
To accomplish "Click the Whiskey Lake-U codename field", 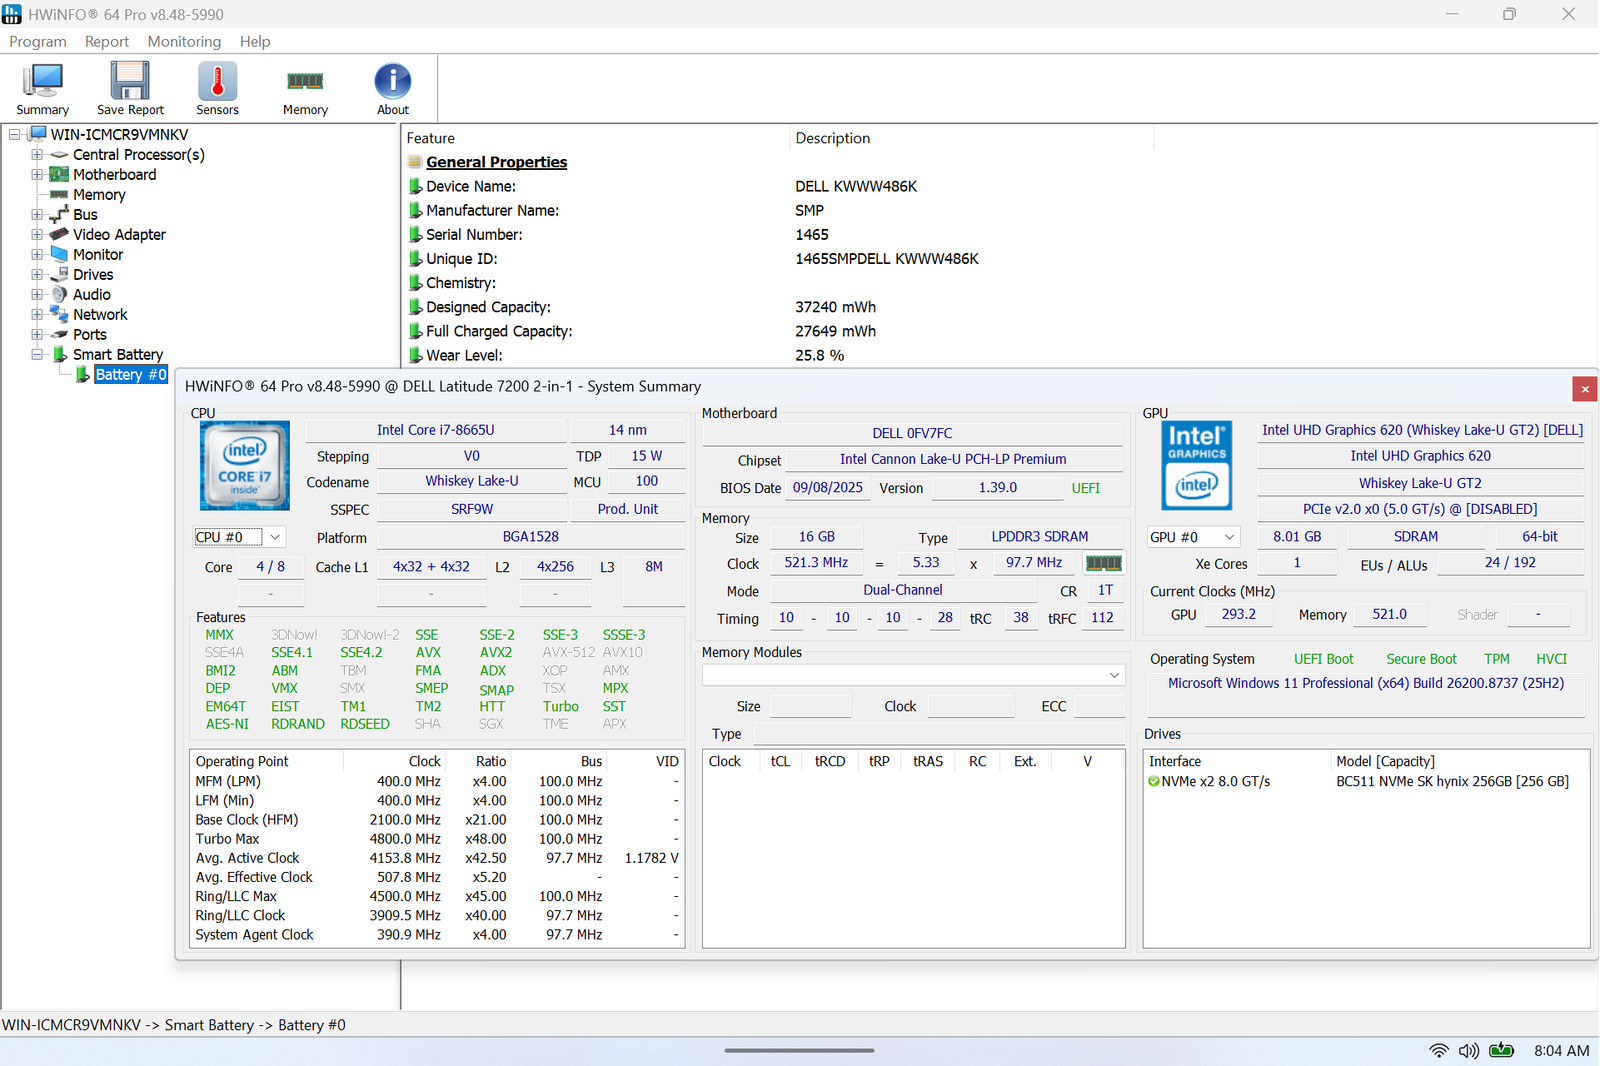I will coord(472,481).
